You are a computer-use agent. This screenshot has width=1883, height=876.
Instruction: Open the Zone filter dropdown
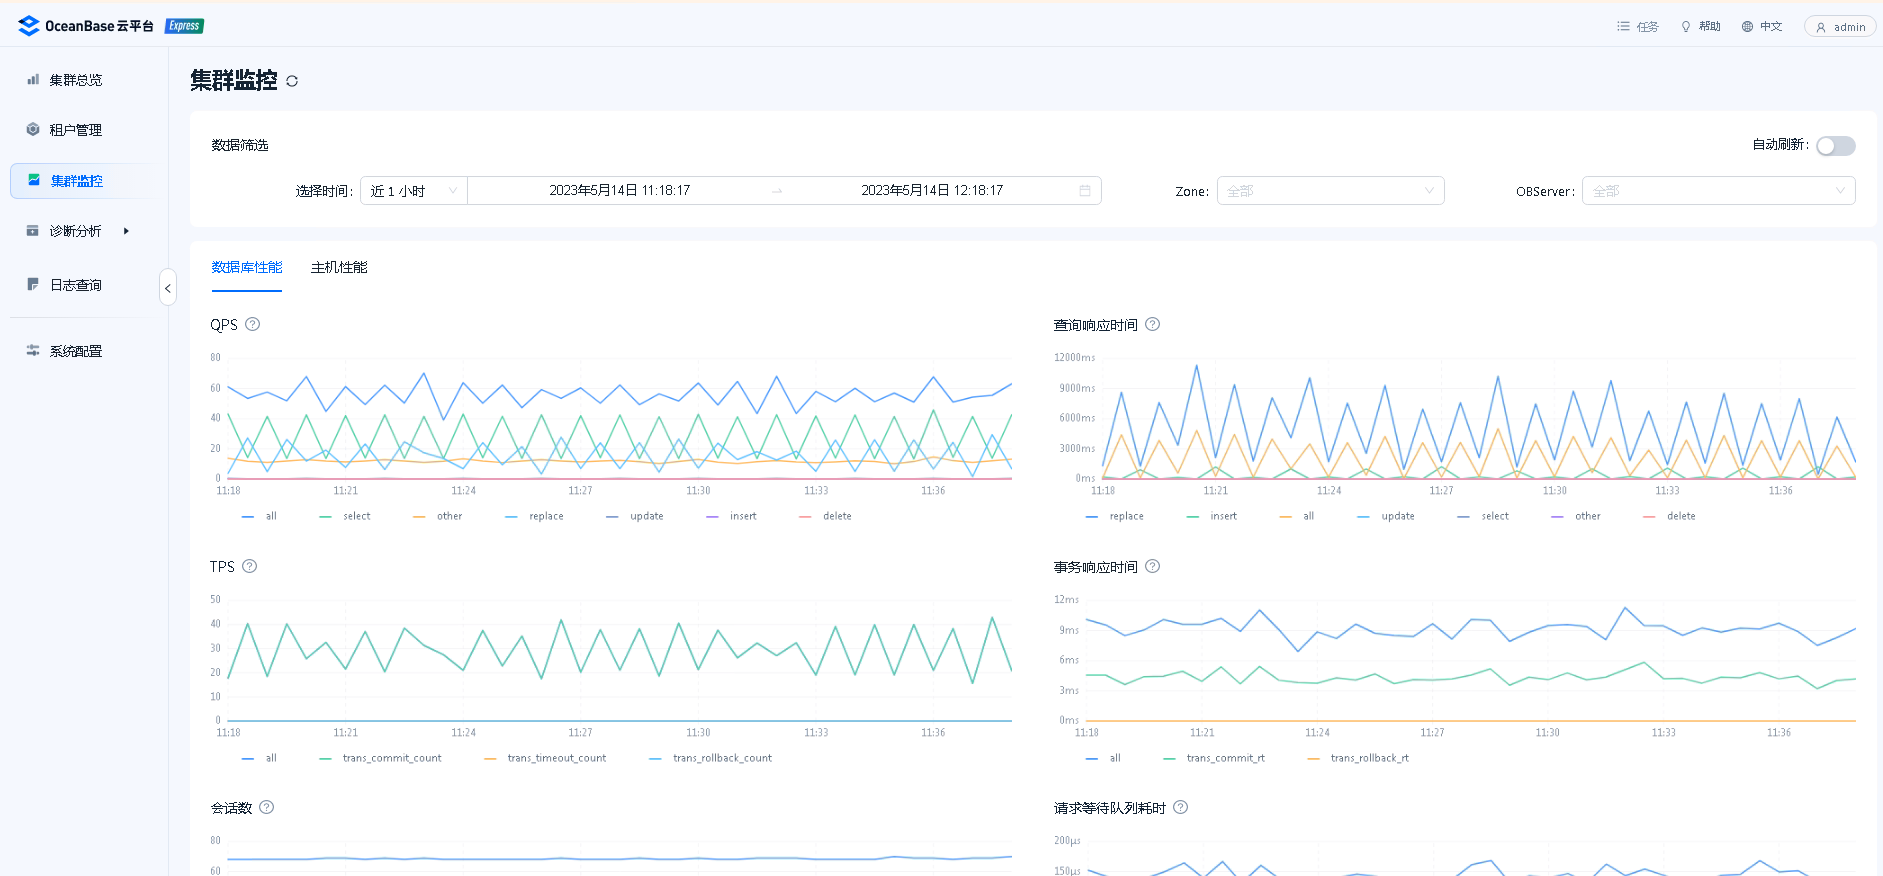click(x=1330, y=190)
